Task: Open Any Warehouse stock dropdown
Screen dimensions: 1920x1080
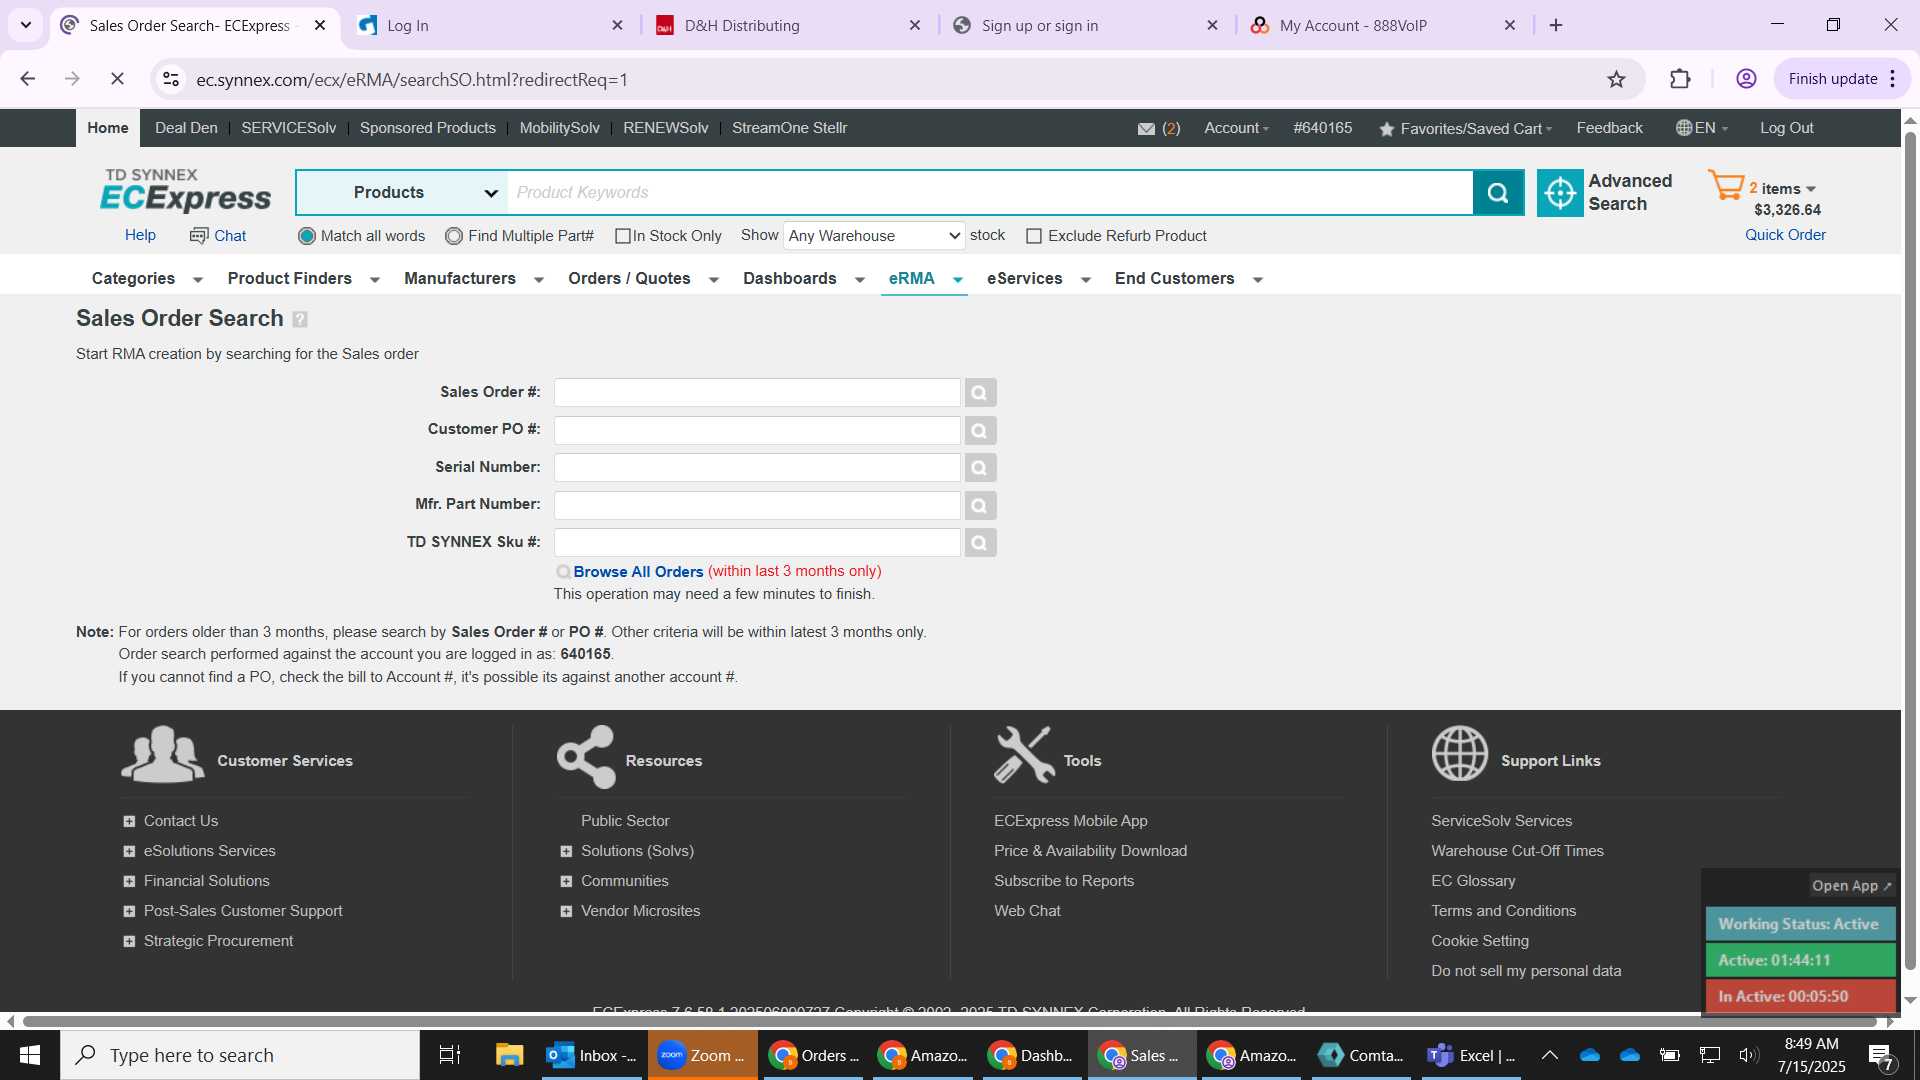Action: point(874,236)
